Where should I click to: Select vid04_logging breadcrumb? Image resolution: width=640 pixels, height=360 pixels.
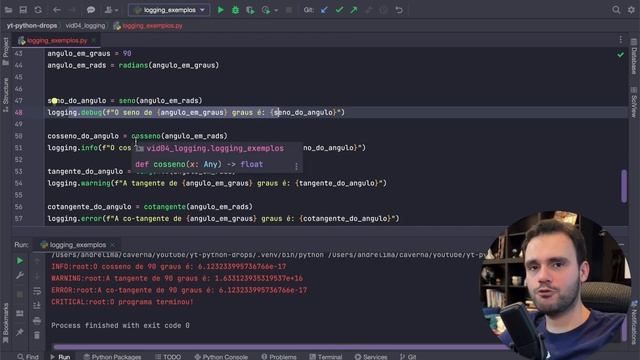tap(85, 25)
